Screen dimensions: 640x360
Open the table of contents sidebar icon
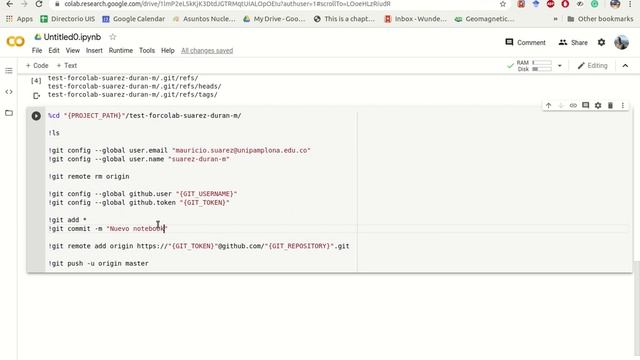9,71
